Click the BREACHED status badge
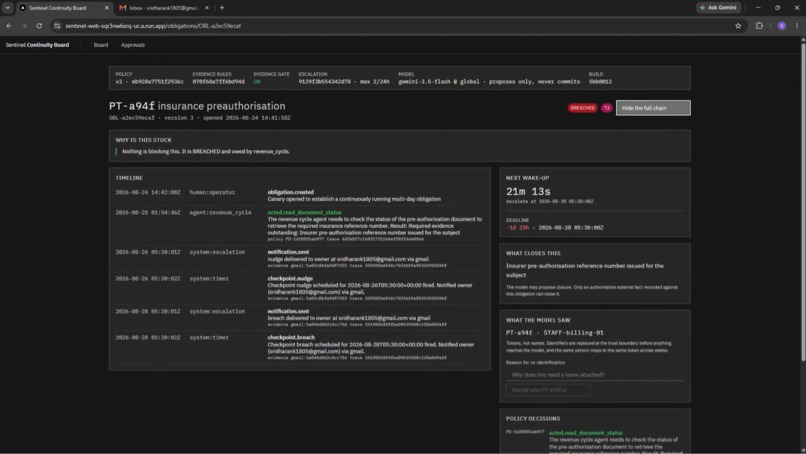The height and width of the screenshot is (454, 806). coord(582,108)
